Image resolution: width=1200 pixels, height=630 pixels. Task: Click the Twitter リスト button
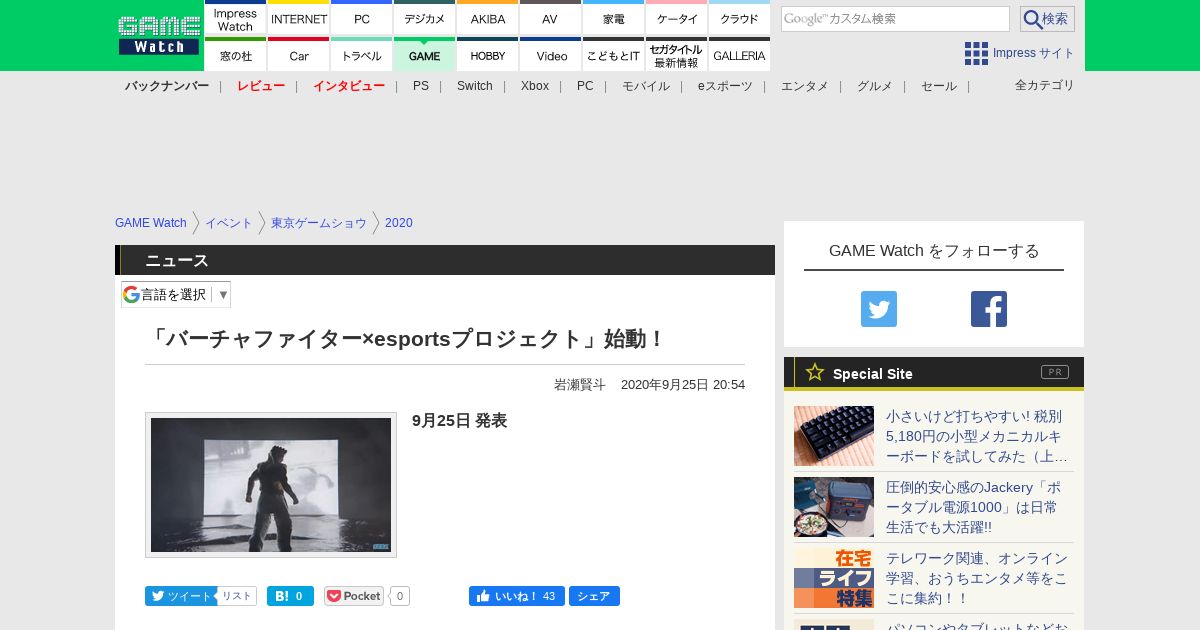237,596
